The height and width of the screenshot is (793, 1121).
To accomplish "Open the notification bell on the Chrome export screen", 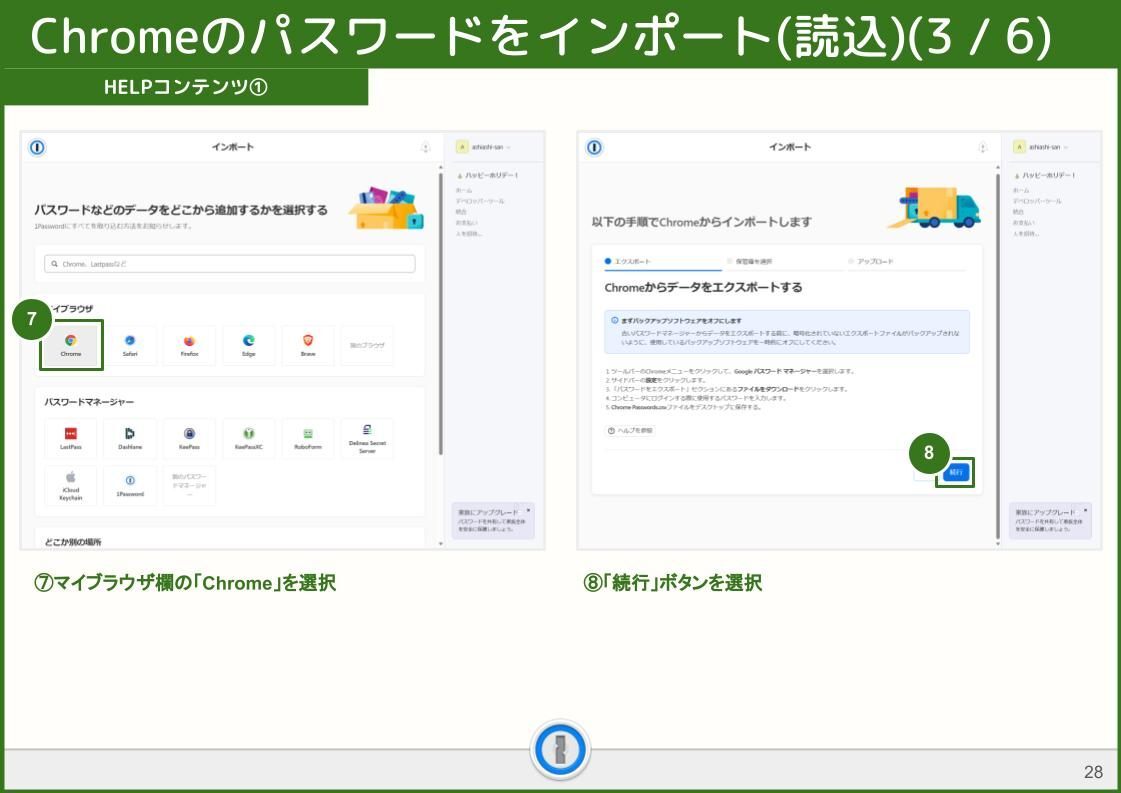I will point(982,148).
